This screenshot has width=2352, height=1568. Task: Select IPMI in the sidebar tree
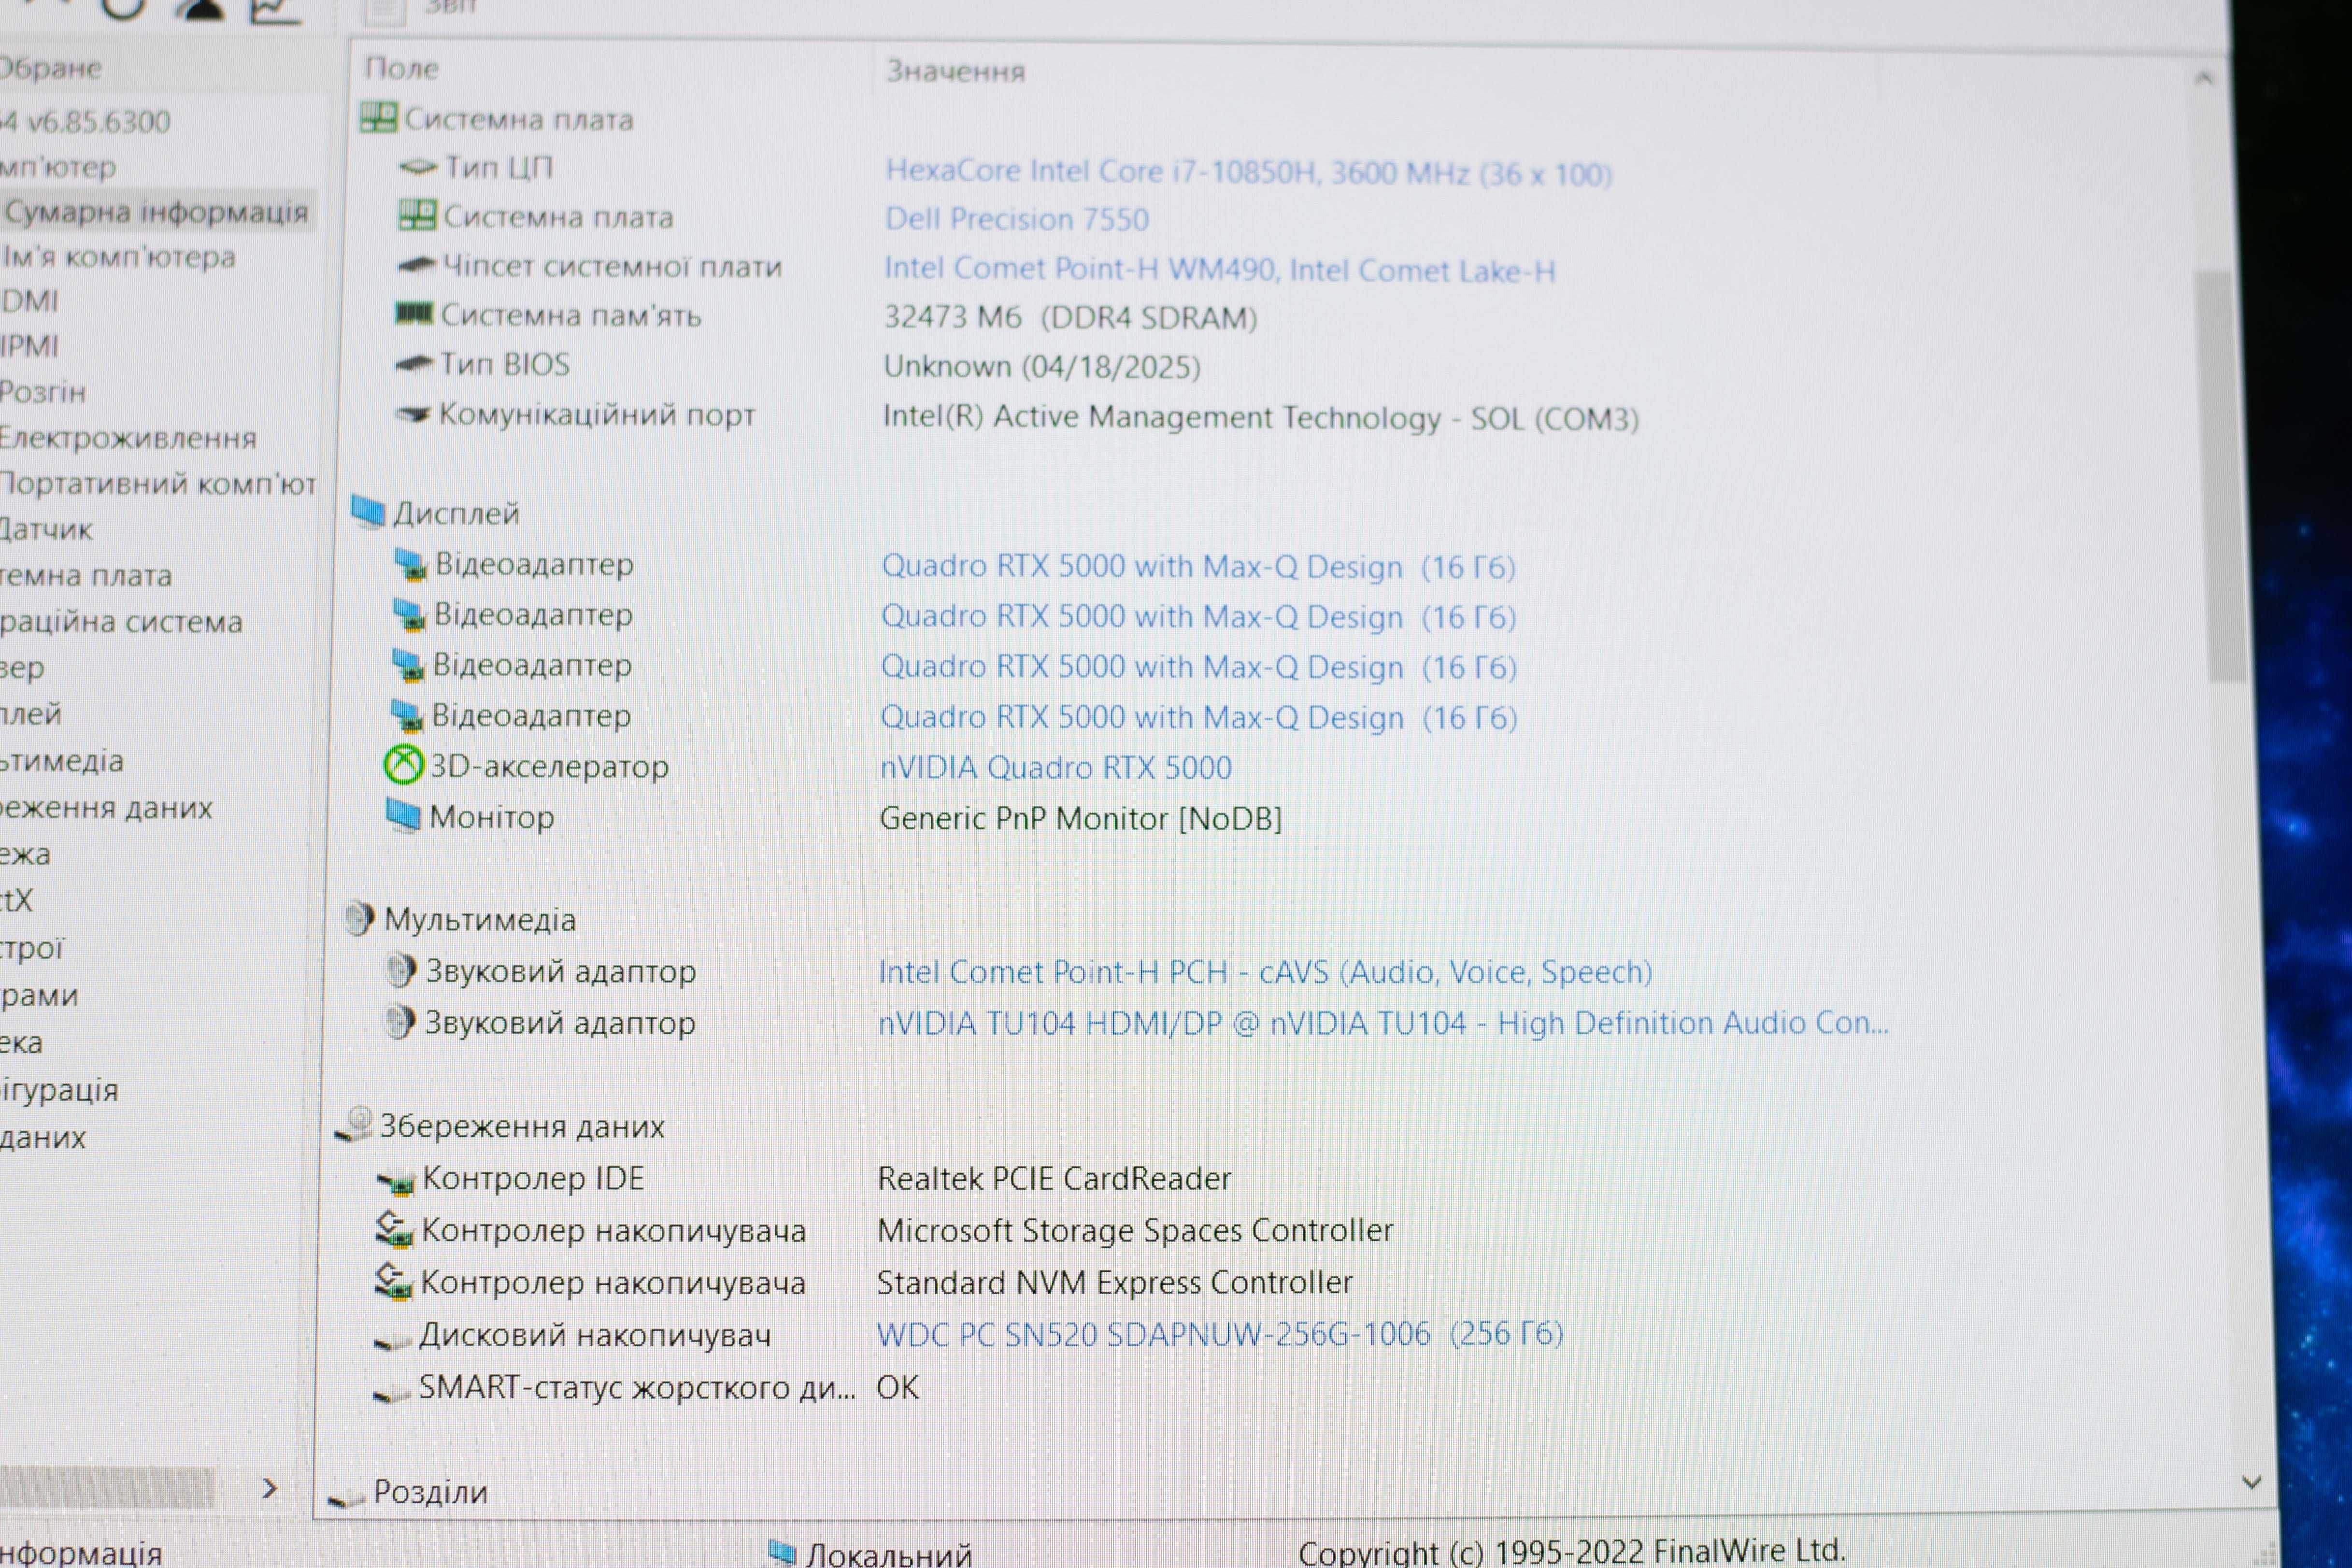click(30, 346)
